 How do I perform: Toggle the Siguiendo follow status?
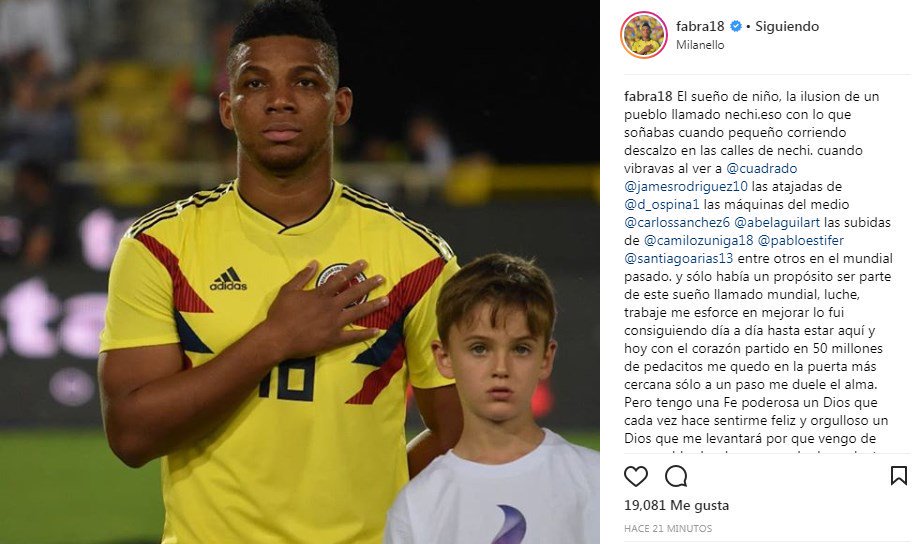[x=787, y=26]
